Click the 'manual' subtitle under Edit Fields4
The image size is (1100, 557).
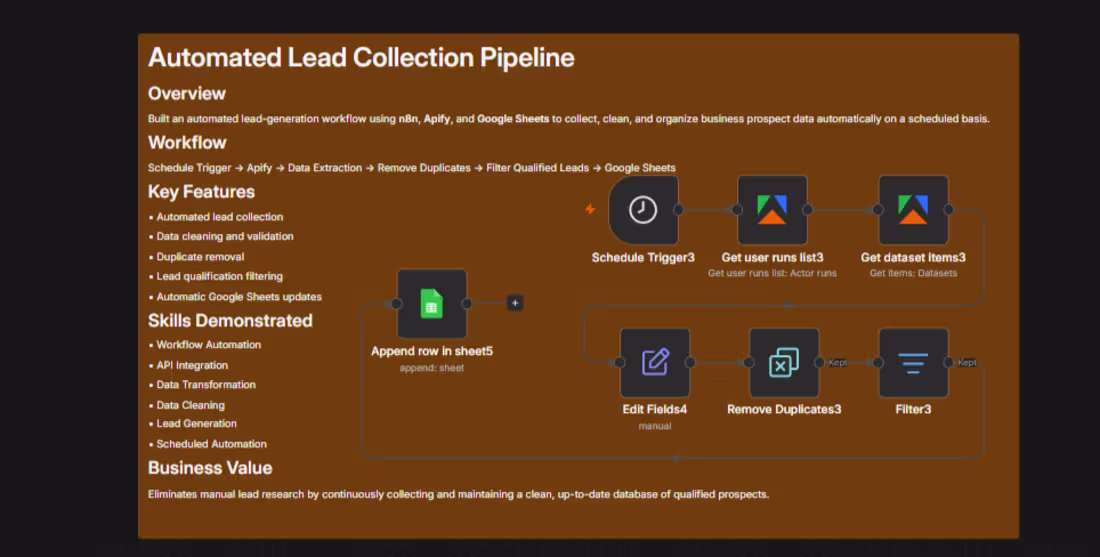point(655,426)
